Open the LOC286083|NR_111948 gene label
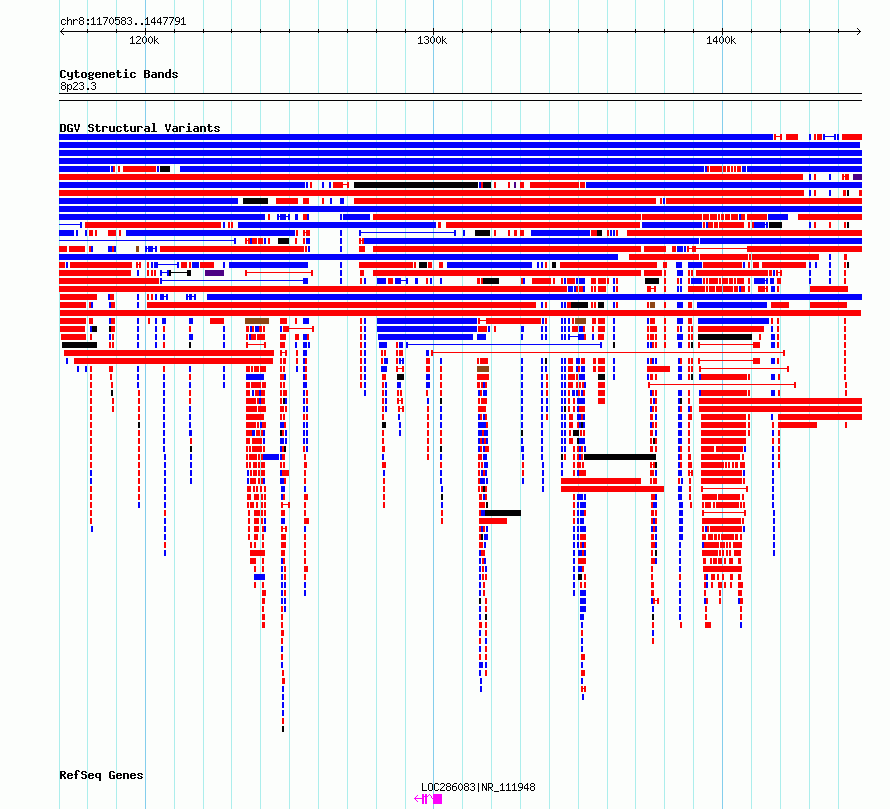 coord(478,787)
